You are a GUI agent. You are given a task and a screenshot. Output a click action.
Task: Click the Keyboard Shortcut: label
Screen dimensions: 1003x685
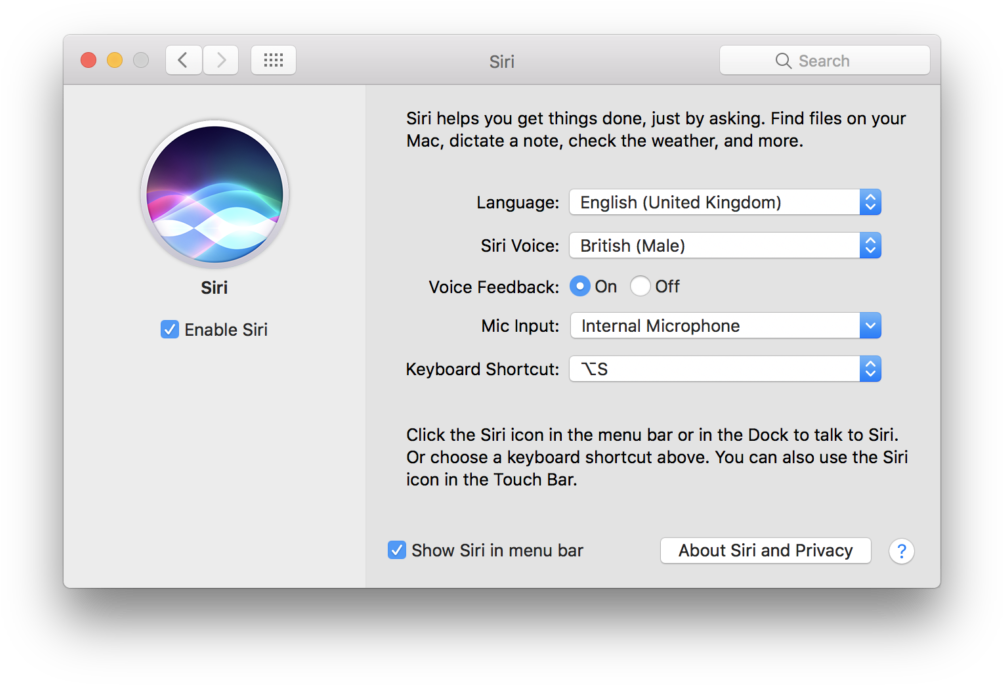tap(482, 370)
